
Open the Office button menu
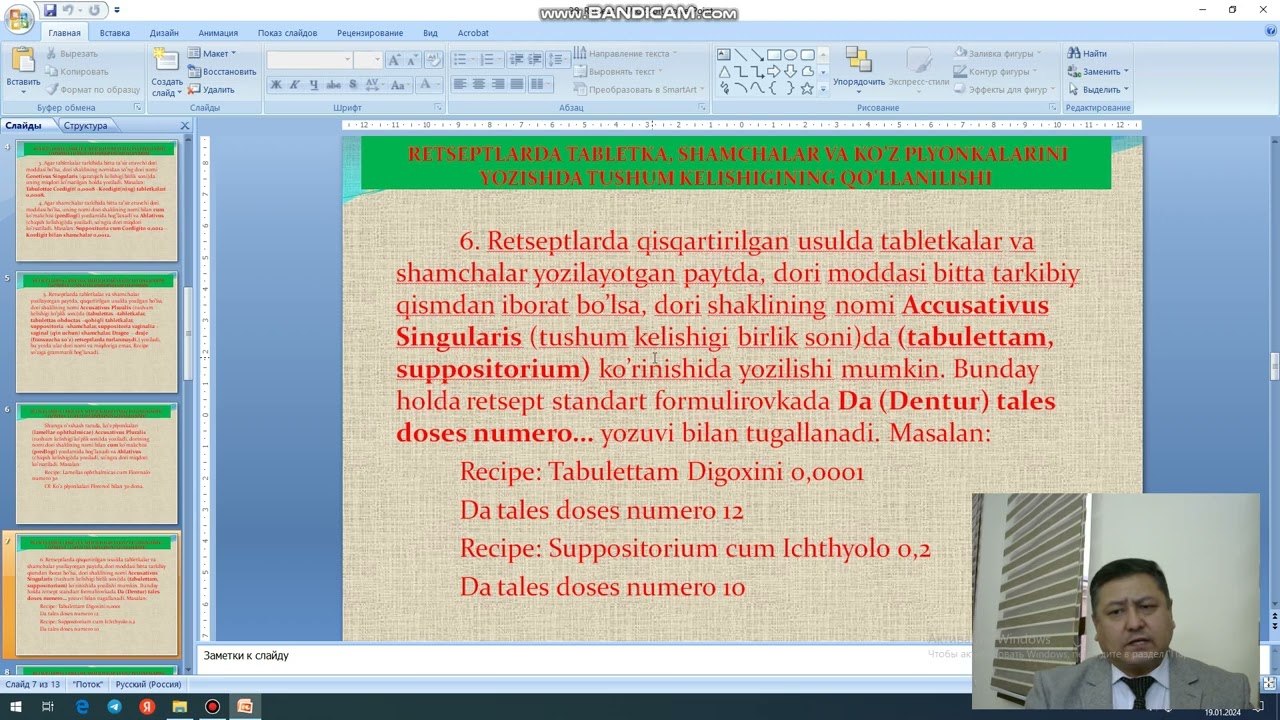[18, 18]
